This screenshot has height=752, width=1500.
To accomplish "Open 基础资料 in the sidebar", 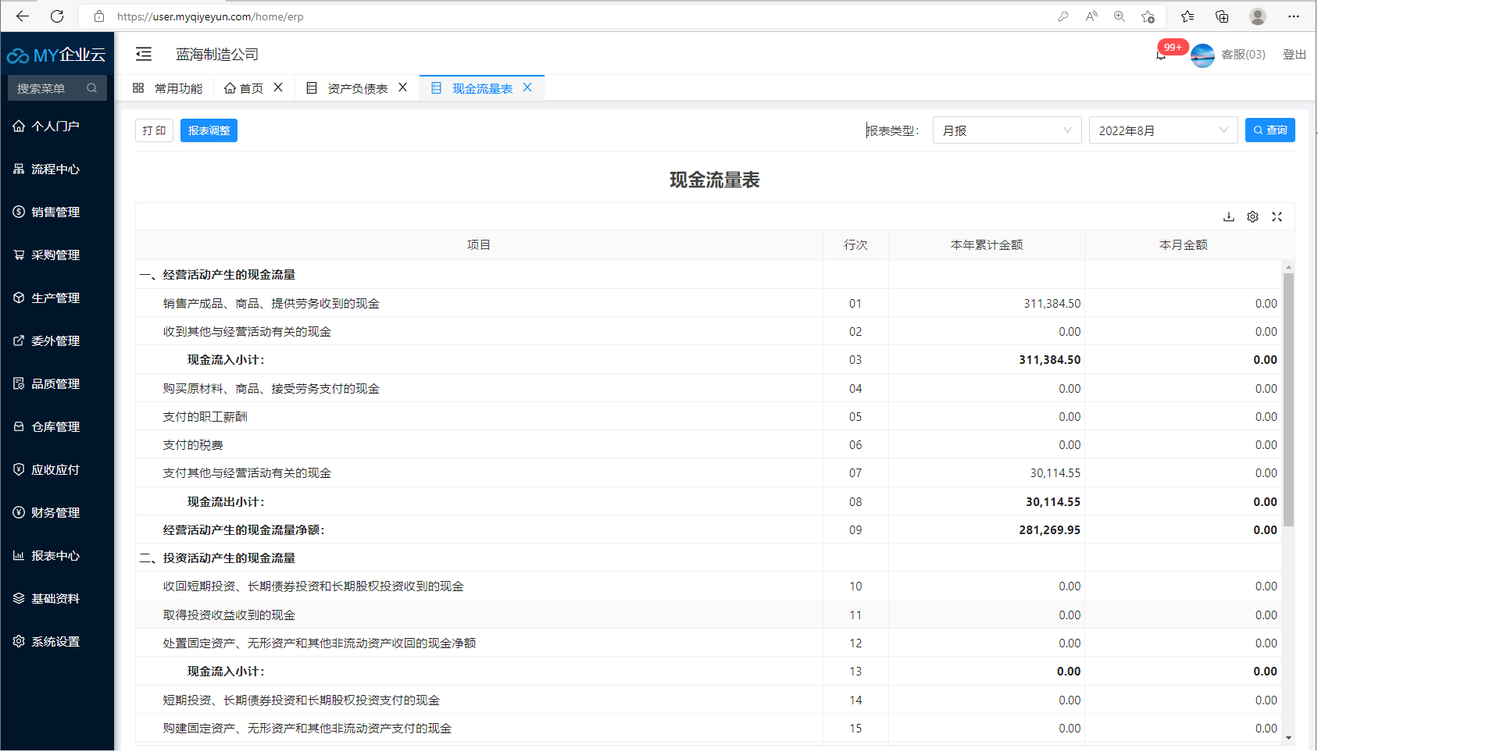I will [x=57, y=599].
